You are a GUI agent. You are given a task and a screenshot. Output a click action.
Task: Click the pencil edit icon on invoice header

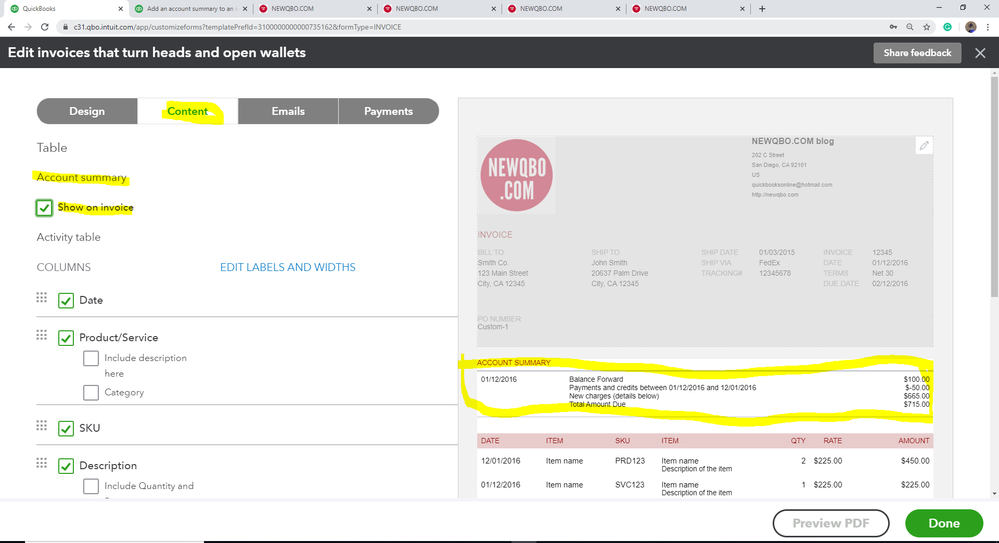924,145
